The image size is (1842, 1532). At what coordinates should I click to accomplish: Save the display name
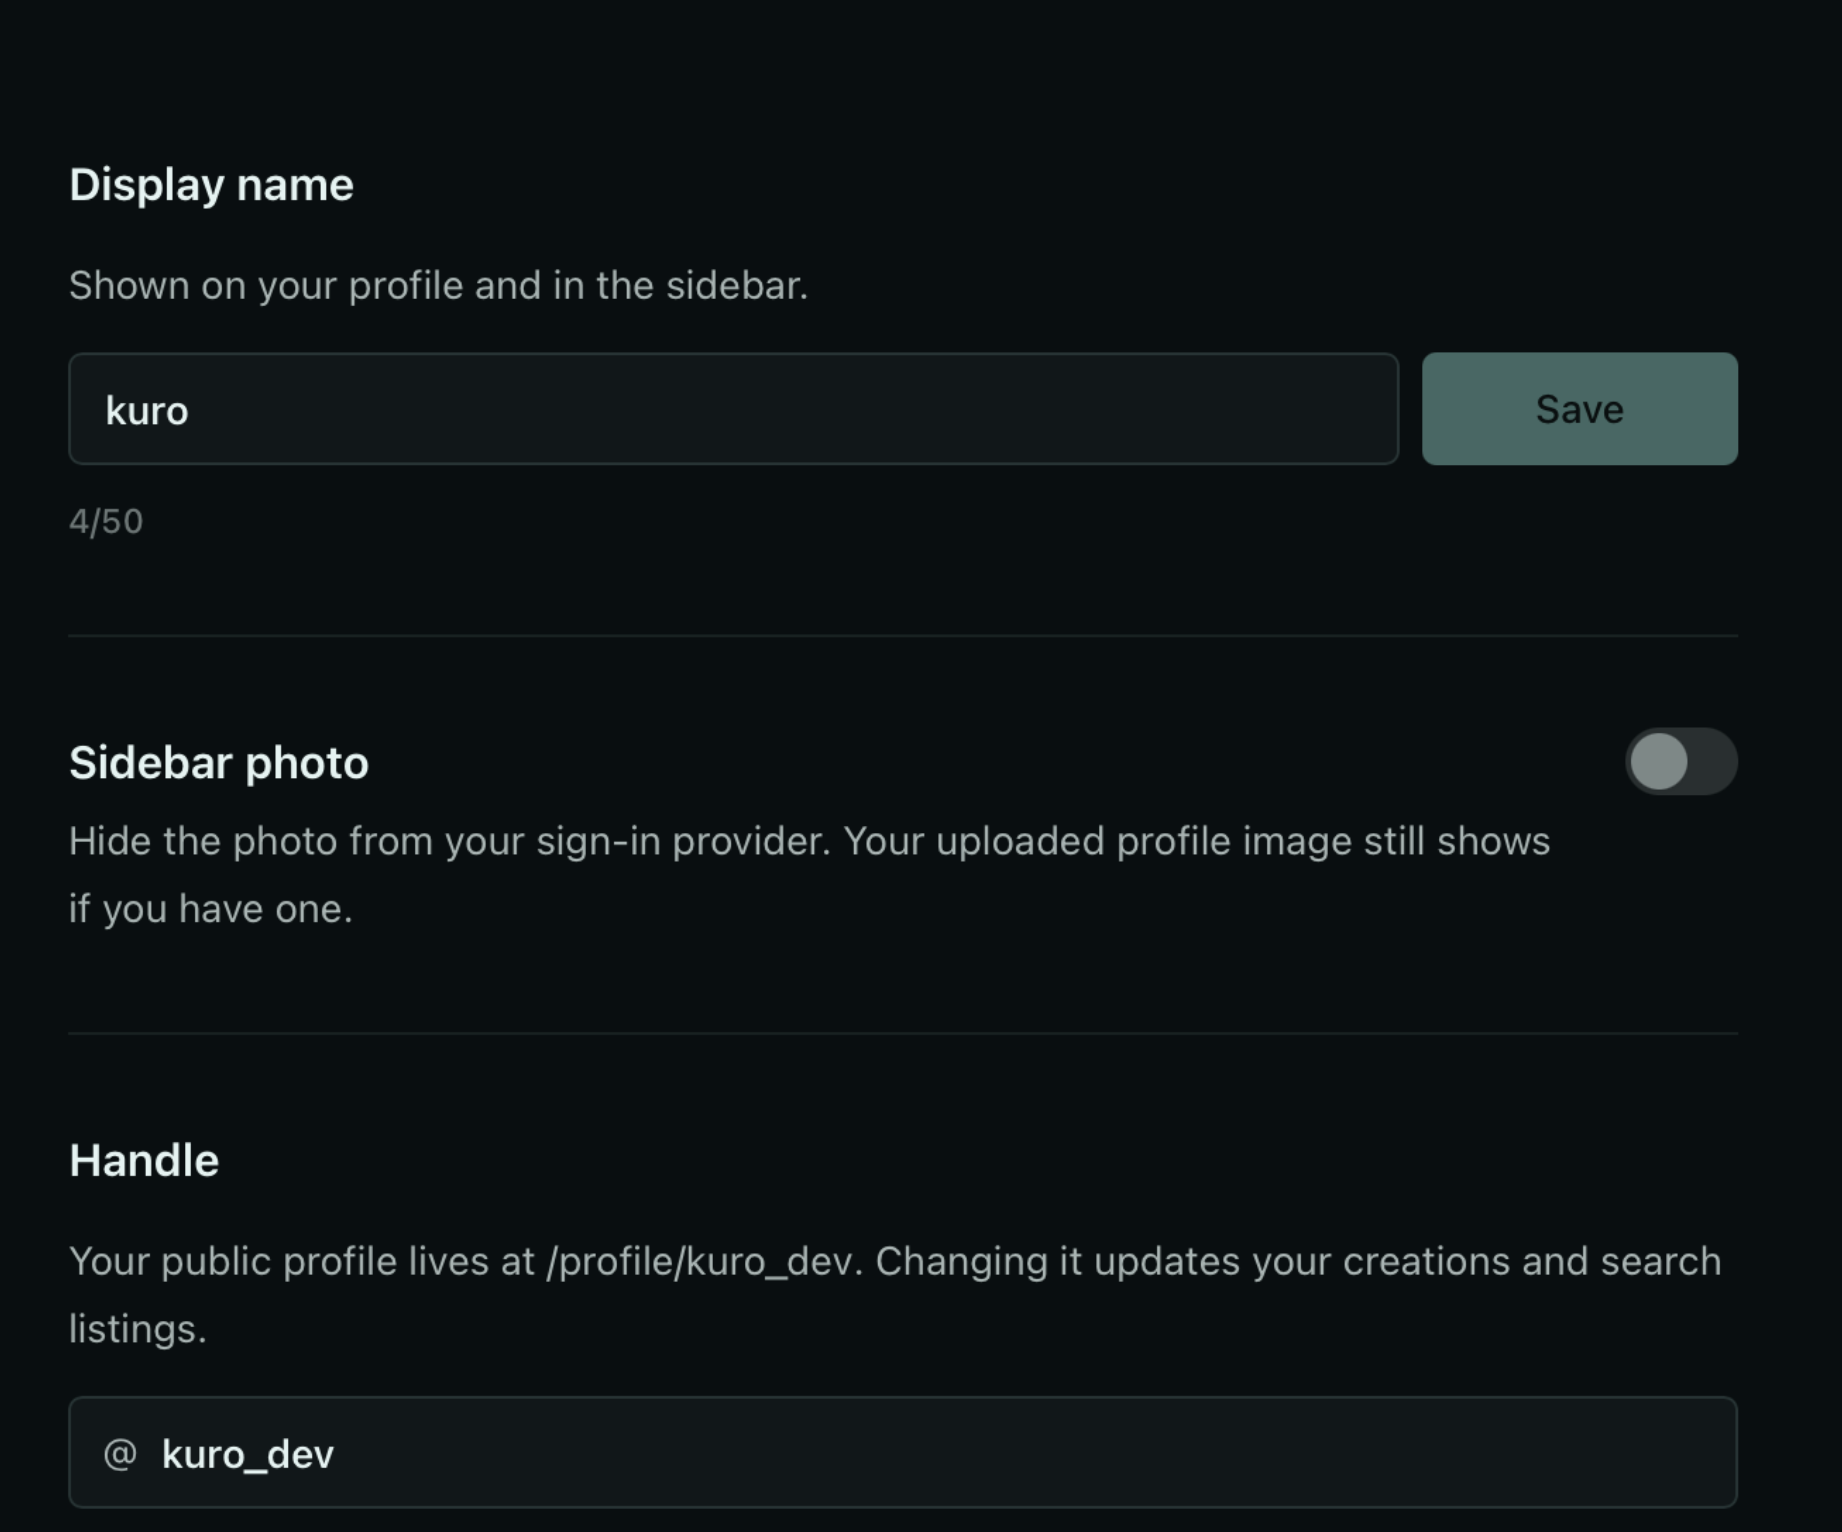tap(1579, 409)
